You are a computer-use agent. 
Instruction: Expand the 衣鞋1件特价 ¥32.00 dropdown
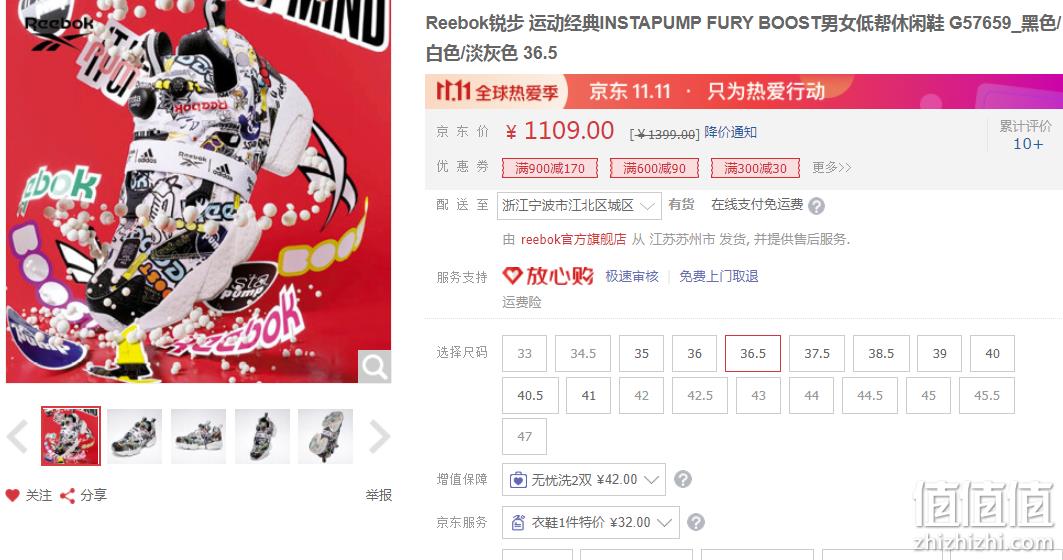click(x=590, y=522)
